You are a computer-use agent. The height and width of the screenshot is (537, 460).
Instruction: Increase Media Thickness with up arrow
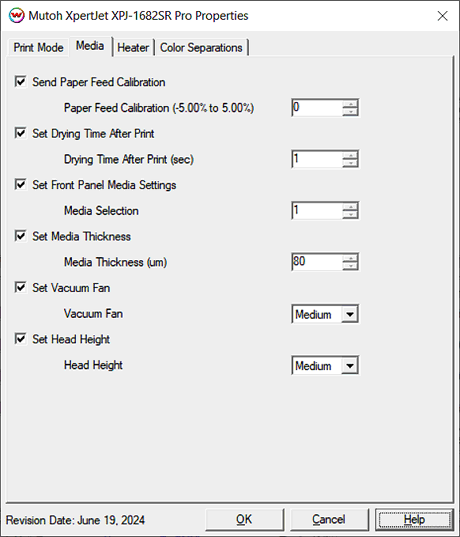[x=350, y=258]
